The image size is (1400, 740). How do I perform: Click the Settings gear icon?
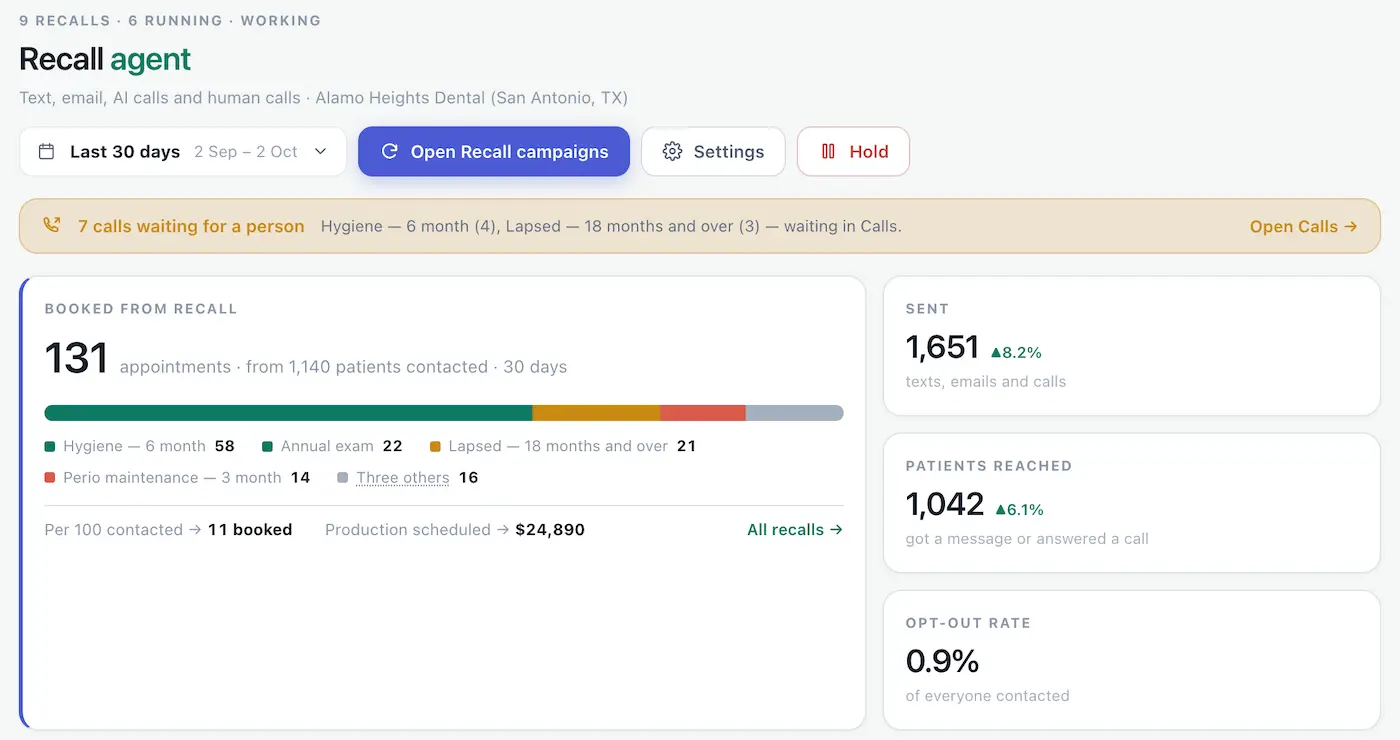point(673,152)
